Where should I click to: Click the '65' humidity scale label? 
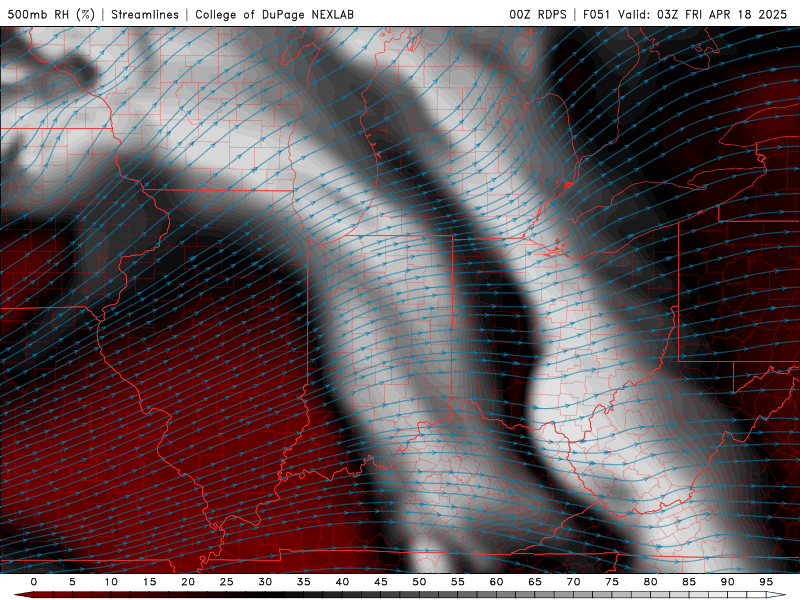(535, 582)
